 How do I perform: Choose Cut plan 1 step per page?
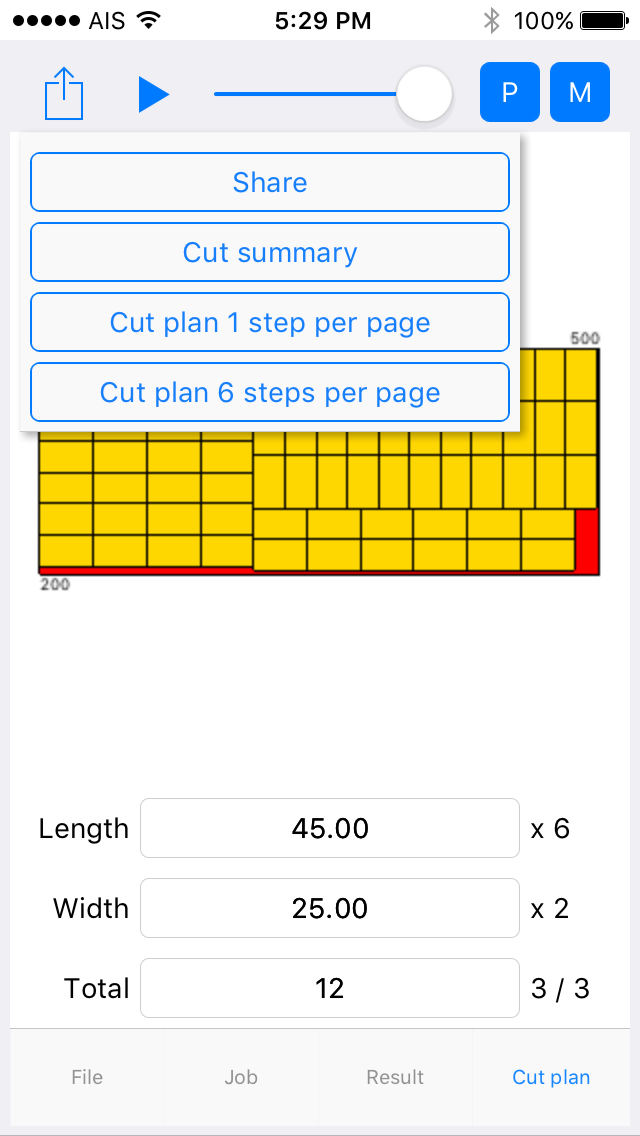point(270,322)
